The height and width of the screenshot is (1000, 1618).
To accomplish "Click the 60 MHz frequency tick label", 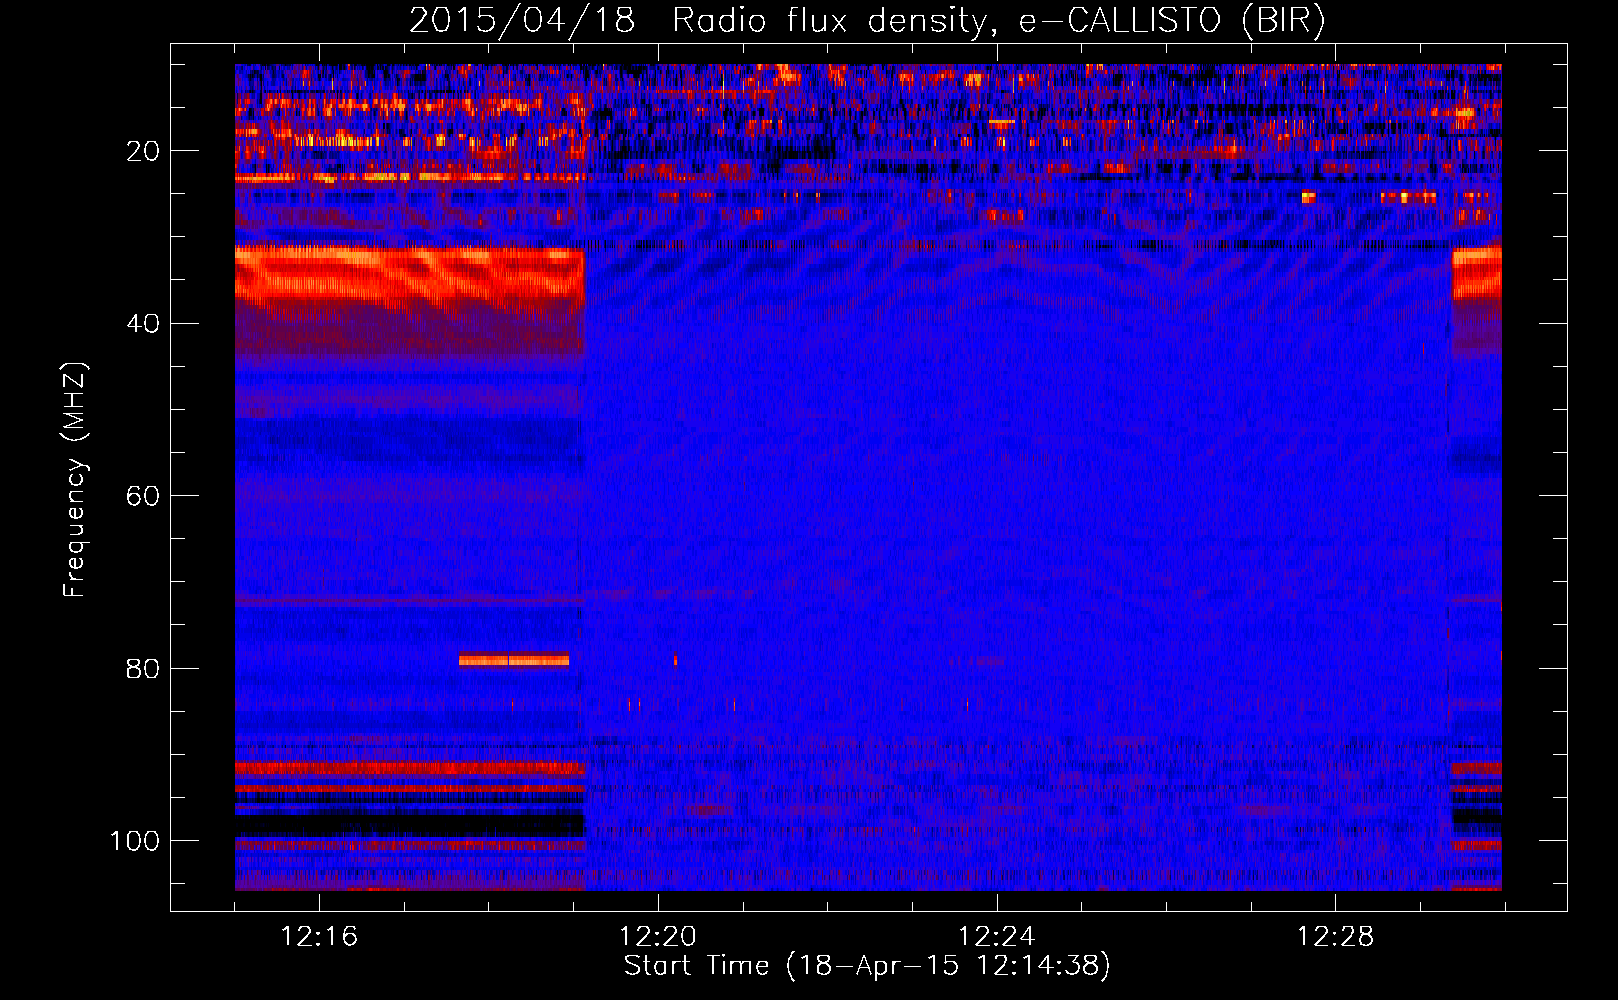I will (x=143, y=496).
